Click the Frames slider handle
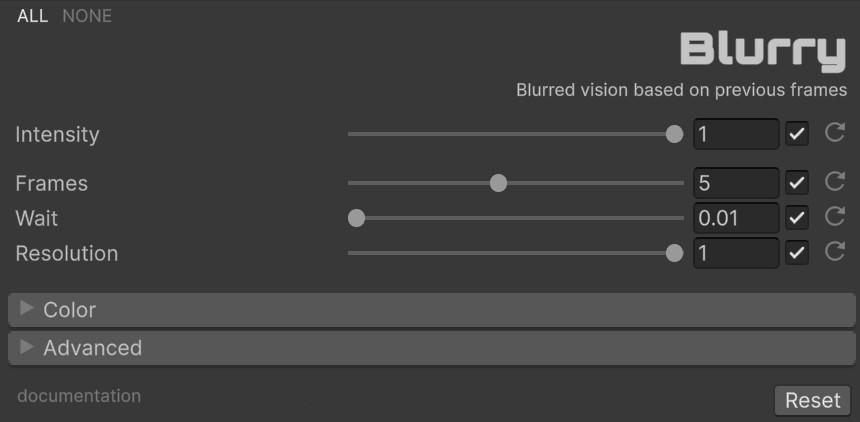Viewport: 860px width, 422px height. 498,183
